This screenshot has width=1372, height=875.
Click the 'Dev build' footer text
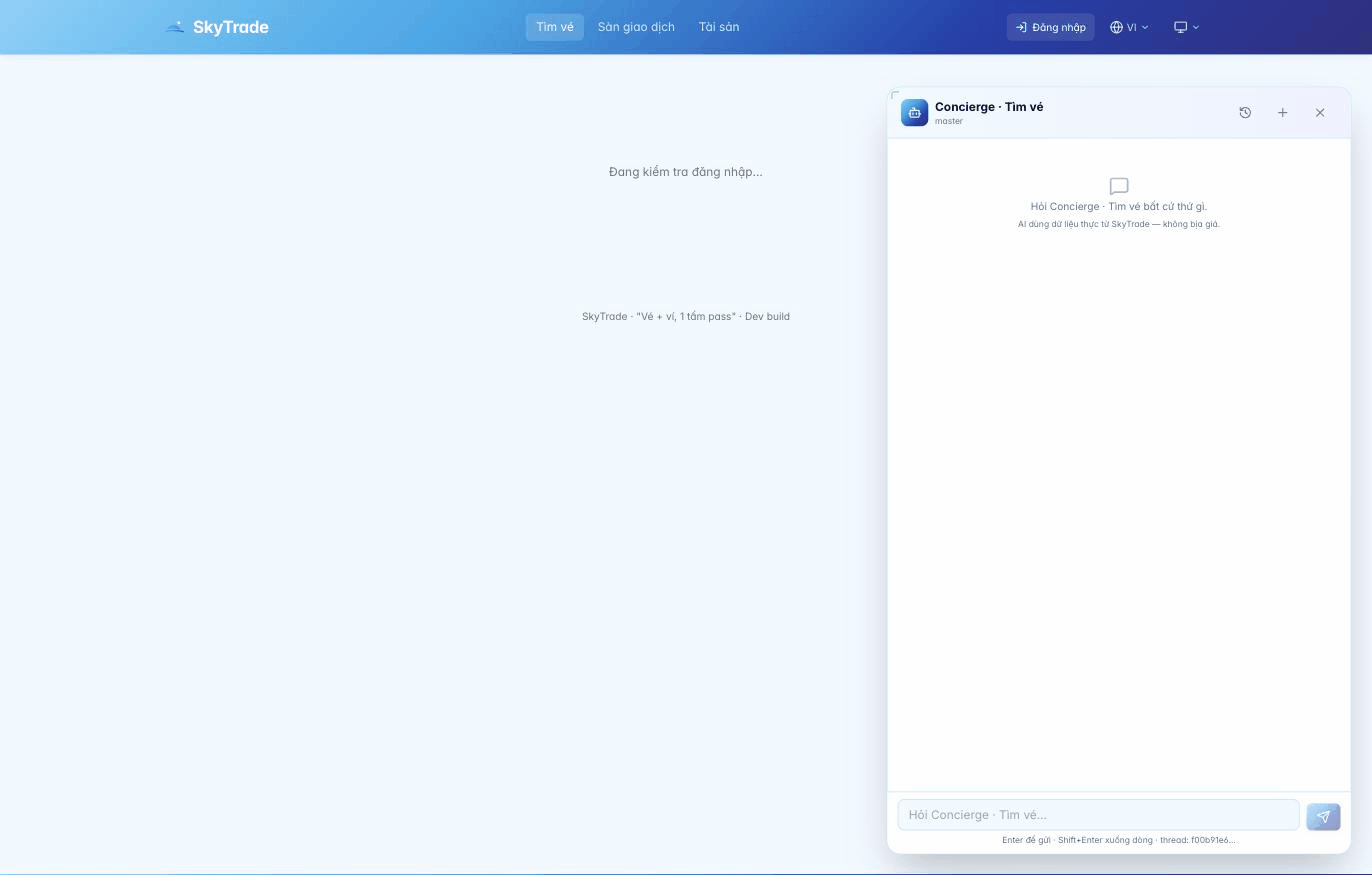coord(767,316)
